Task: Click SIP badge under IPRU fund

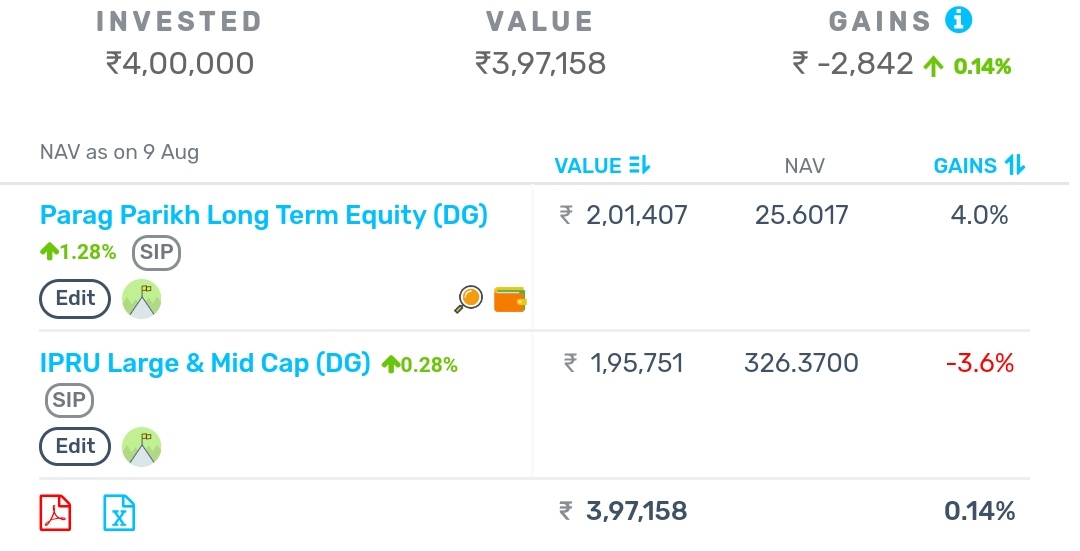Action: [x=69, y=401]
